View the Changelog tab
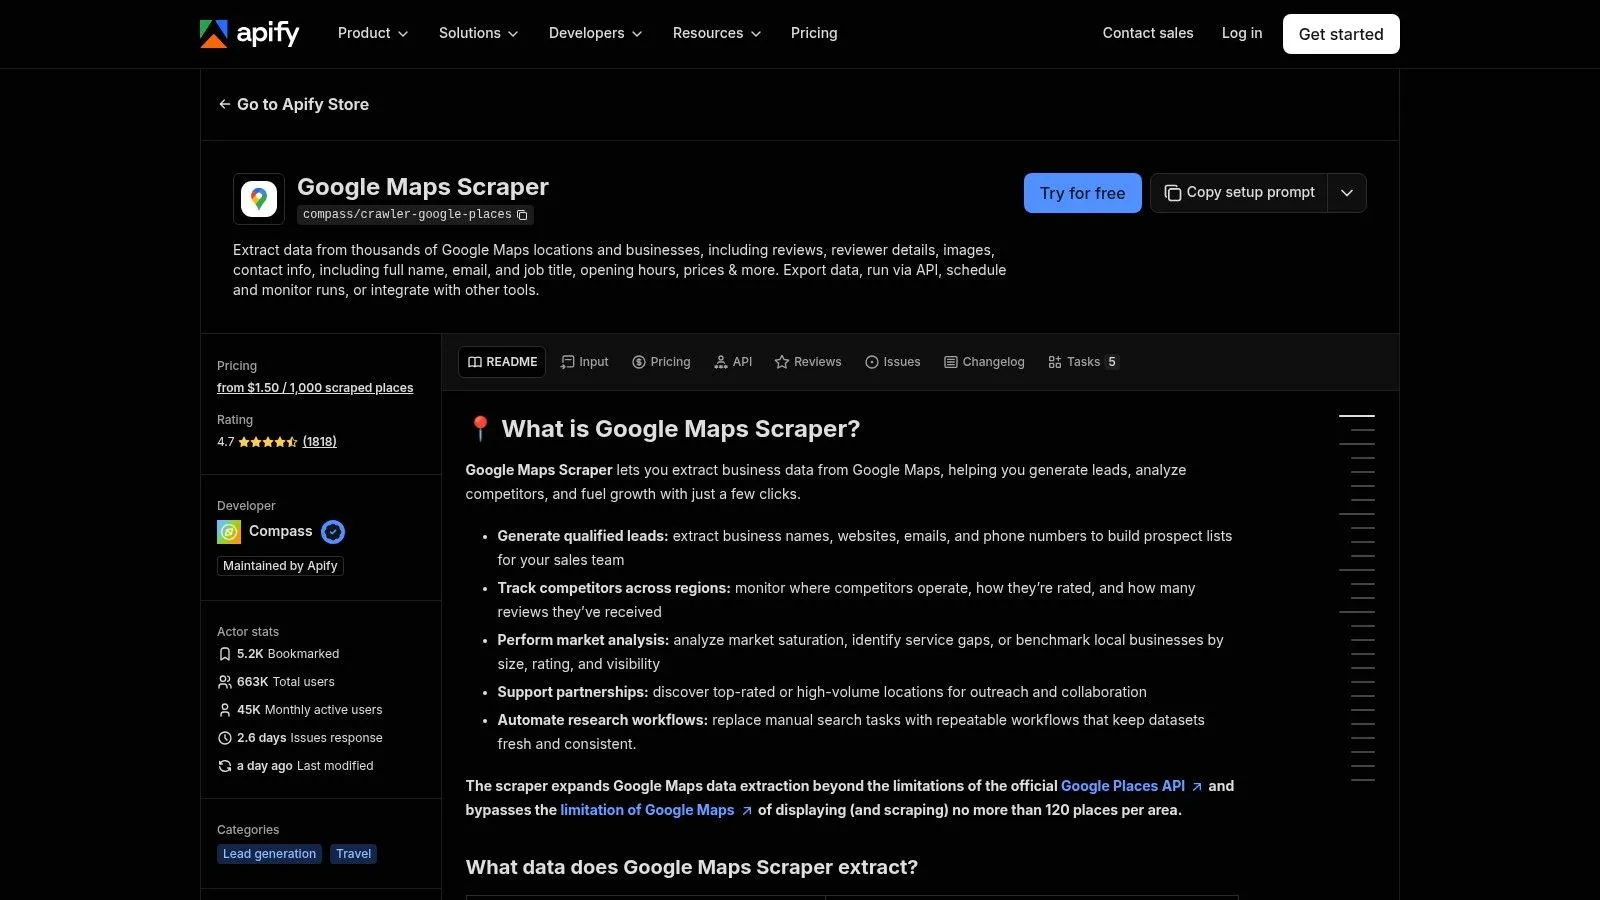Screen dimensions: 1600x900 (984, 362)
